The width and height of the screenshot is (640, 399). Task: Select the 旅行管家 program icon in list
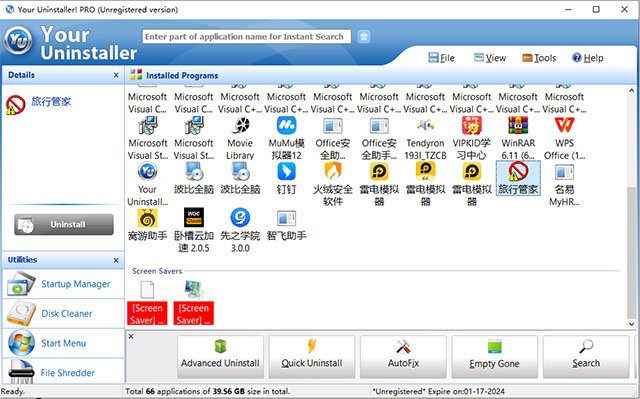coord(518,172)
